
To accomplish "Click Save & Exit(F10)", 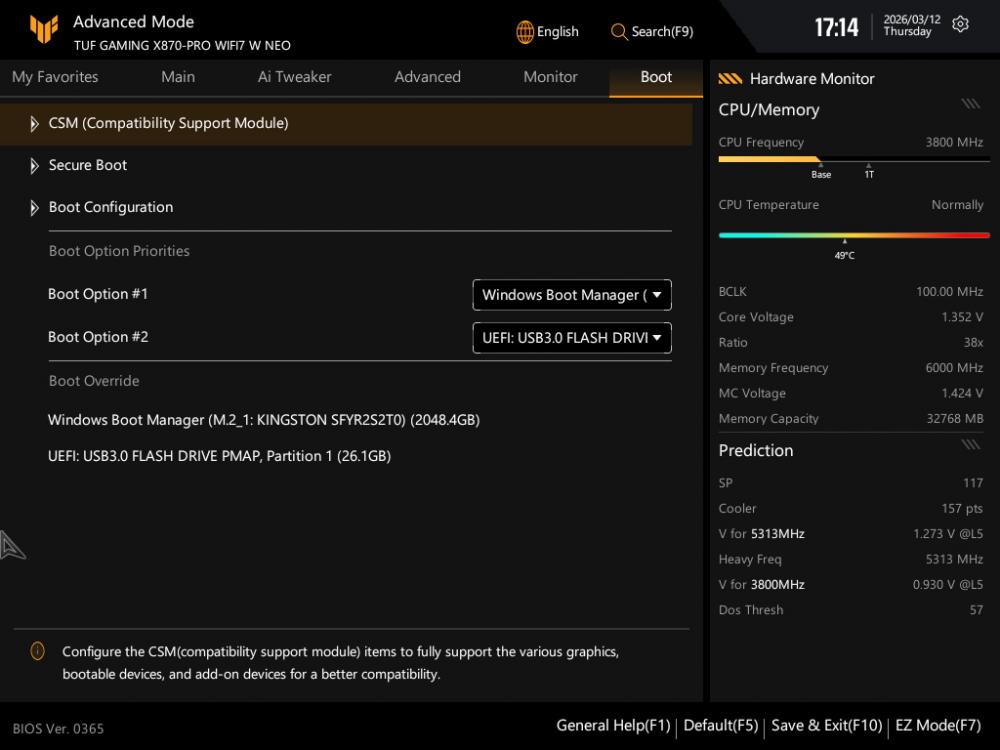I will pyautogui.click(x=826, y=726).
